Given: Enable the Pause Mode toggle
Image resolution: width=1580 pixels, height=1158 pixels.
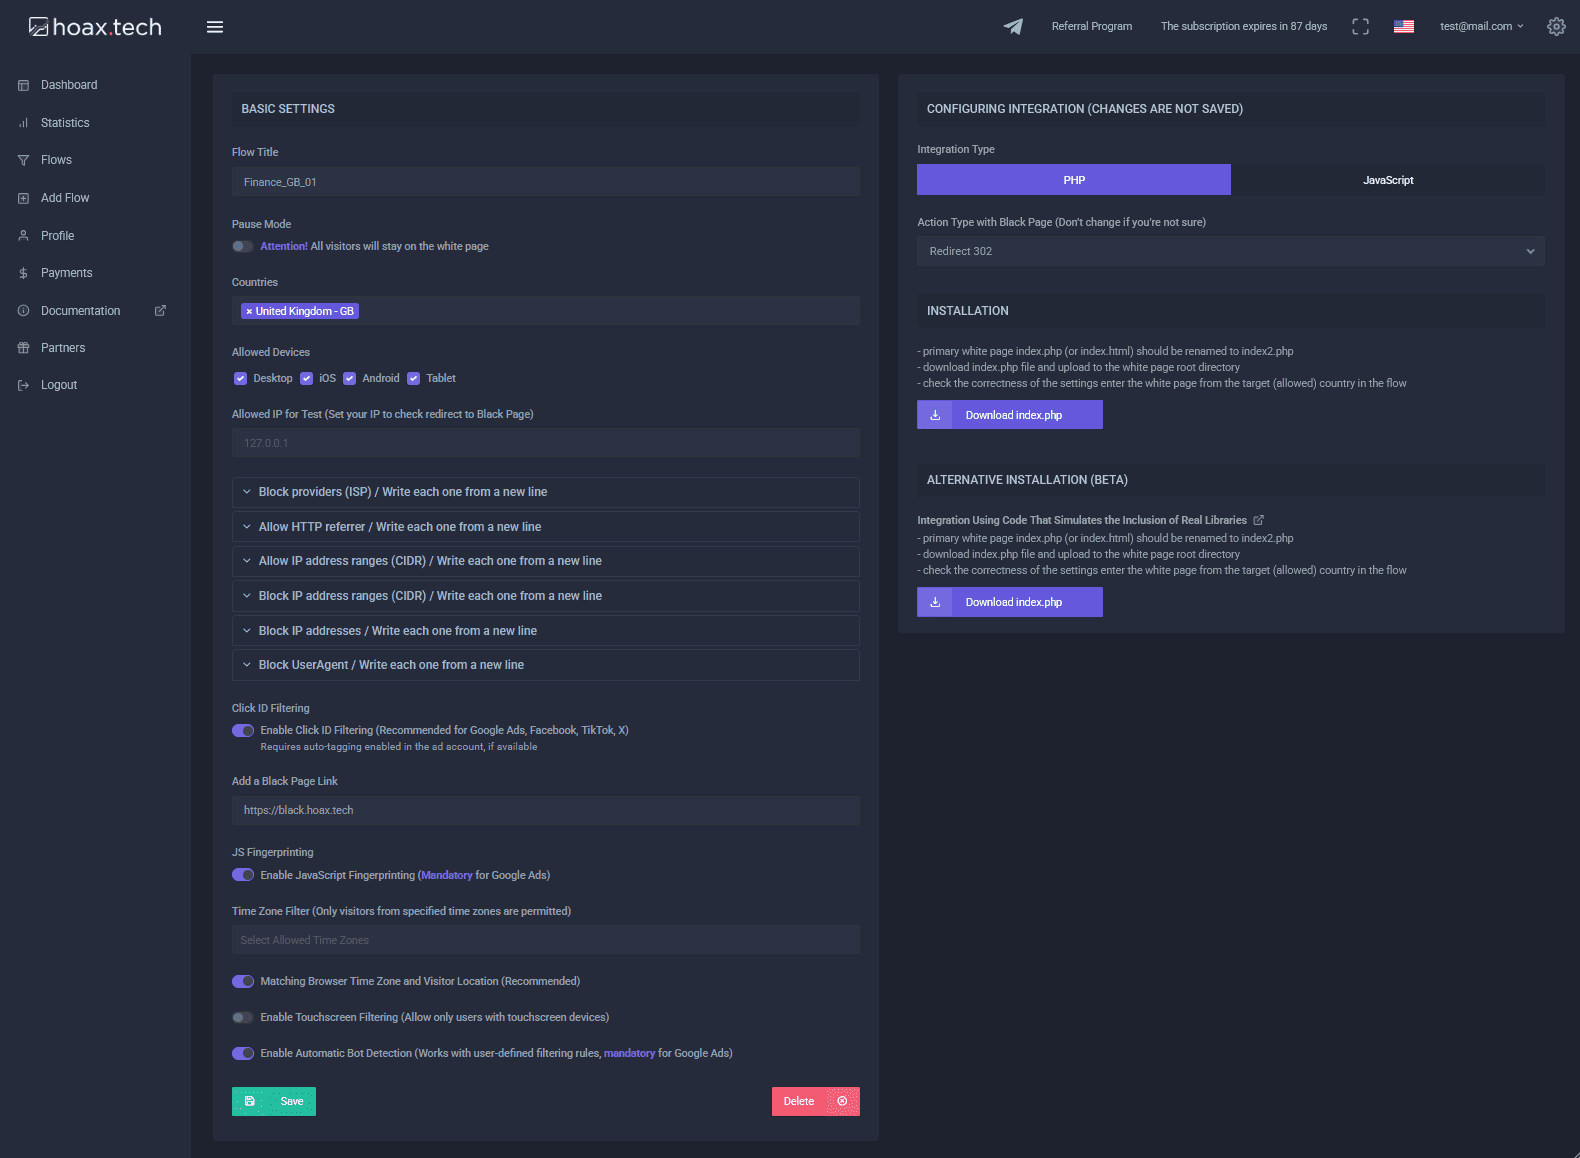Looking at the screenshot, I should tap(242, 246).
